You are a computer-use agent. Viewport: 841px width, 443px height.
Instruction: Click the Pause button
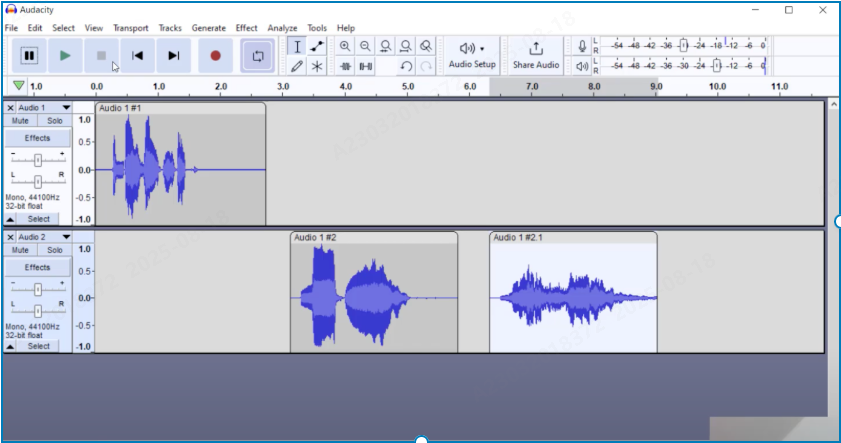29,55
